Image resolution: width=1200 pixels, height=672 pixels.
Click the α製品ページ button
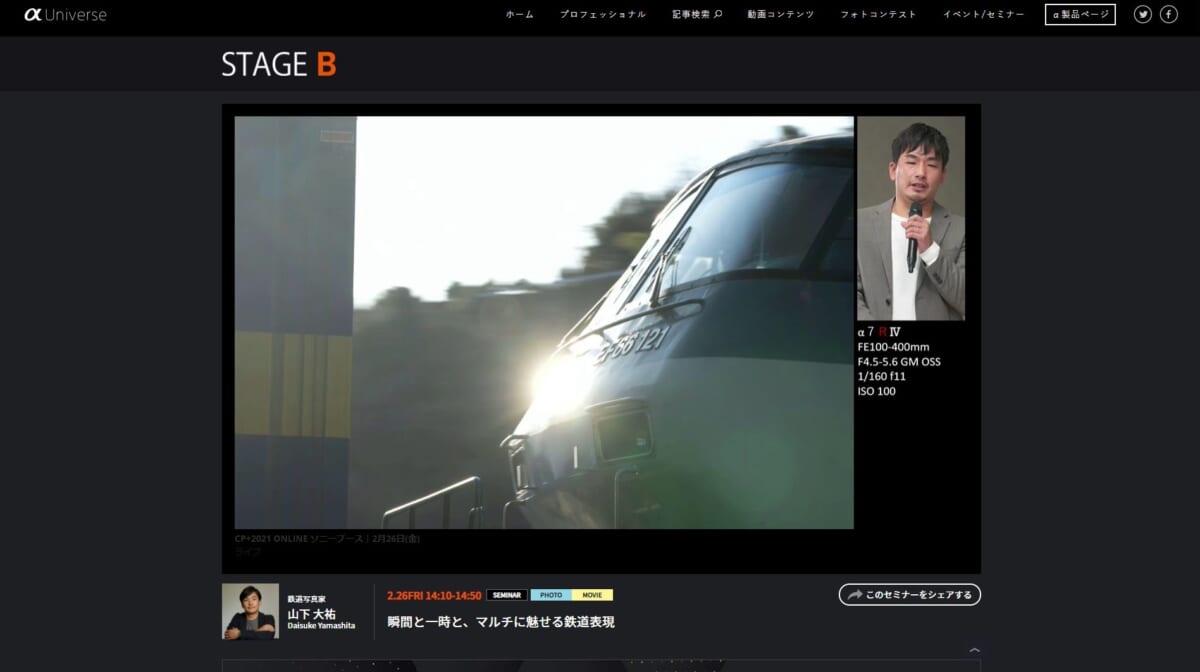1080,14
